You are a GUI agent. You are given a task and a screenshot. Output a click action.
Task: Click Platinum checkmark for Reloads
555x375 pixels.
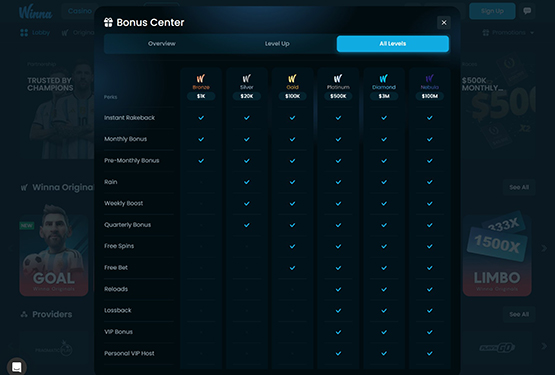click(338, 289)
